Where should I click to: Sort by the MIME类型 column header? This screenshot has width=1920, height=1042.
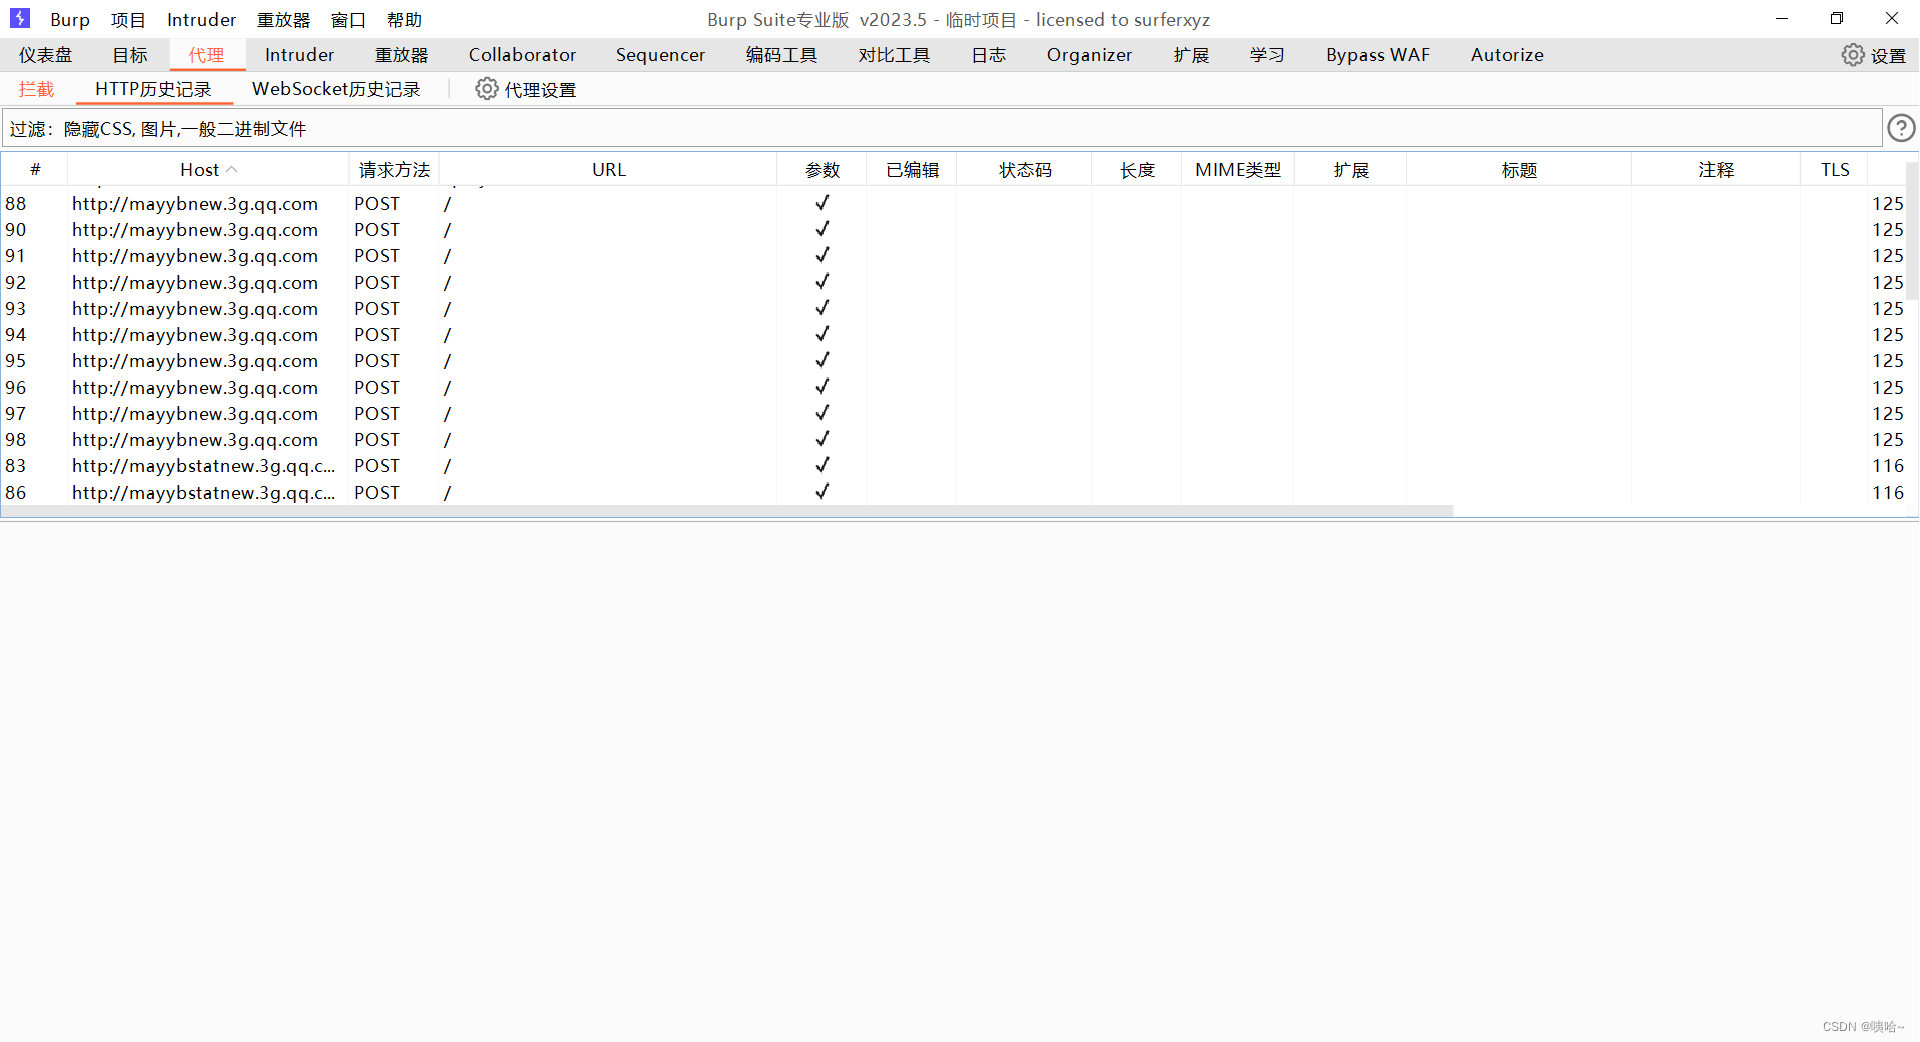pos(1238,170)
